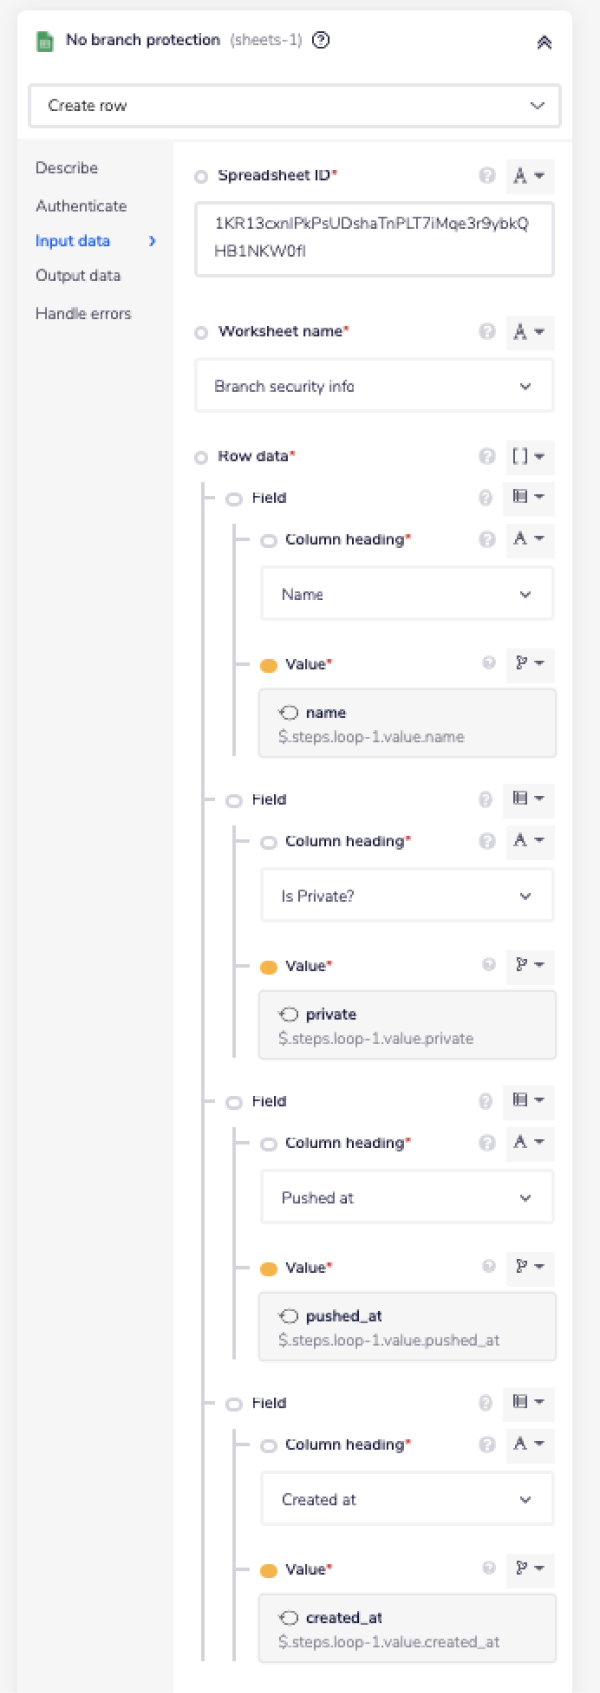
Task: Open help icon next to Worksheet name
Action: coord(487,332)
